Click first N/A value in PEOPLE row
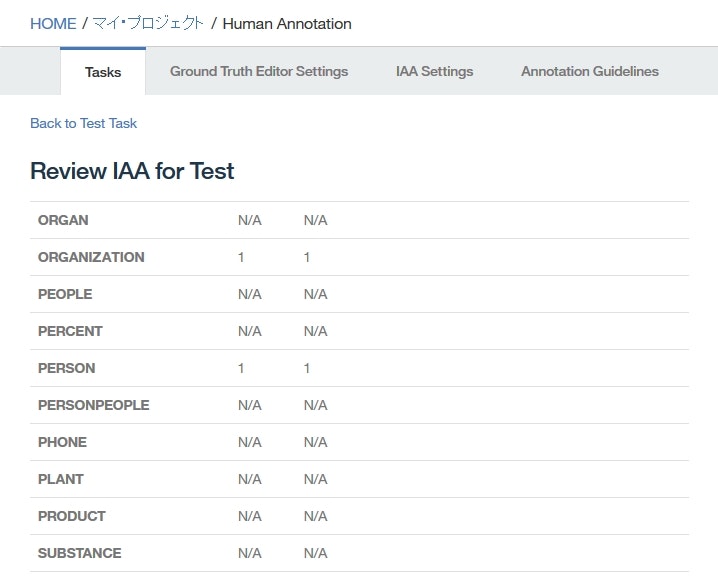Screen dimensions: 718x580 point(250,294)
